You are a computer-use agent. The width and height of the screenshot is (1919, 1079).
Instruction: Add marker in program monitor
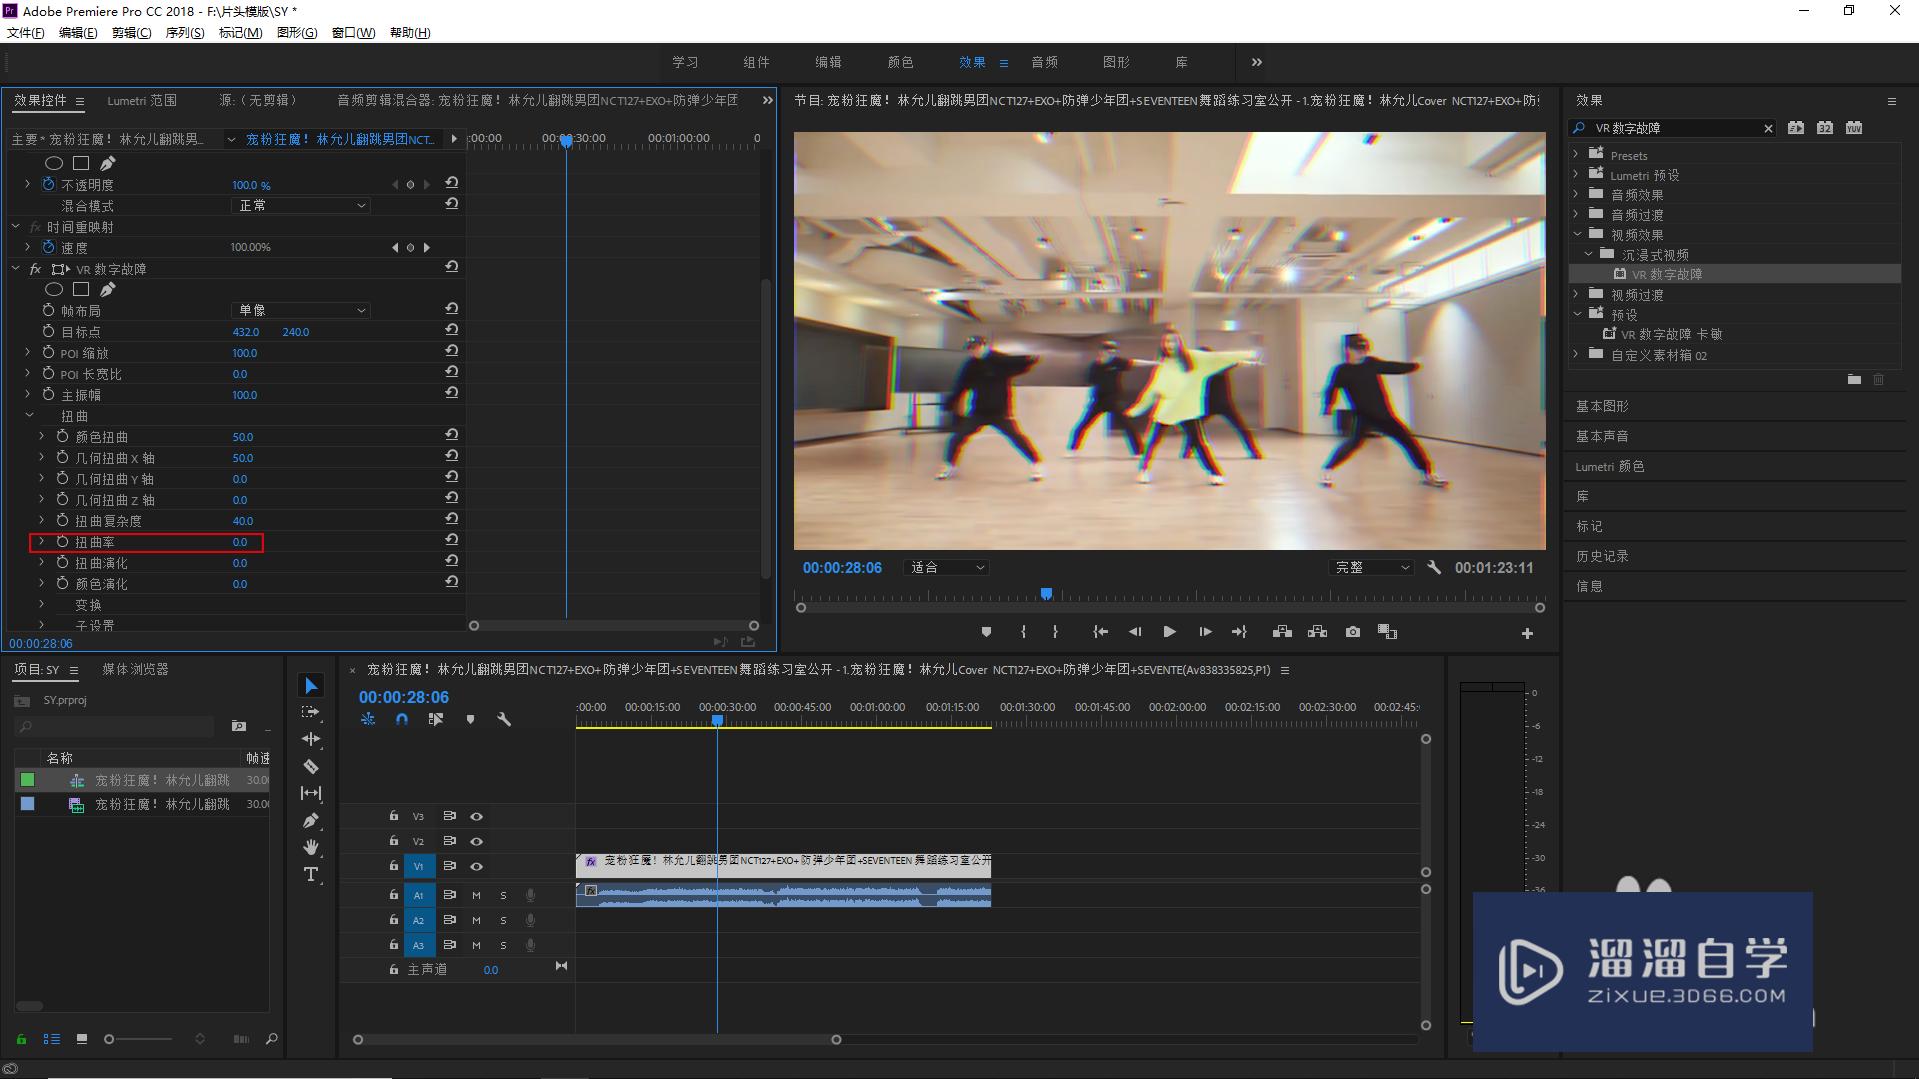(x=986, y=632)
